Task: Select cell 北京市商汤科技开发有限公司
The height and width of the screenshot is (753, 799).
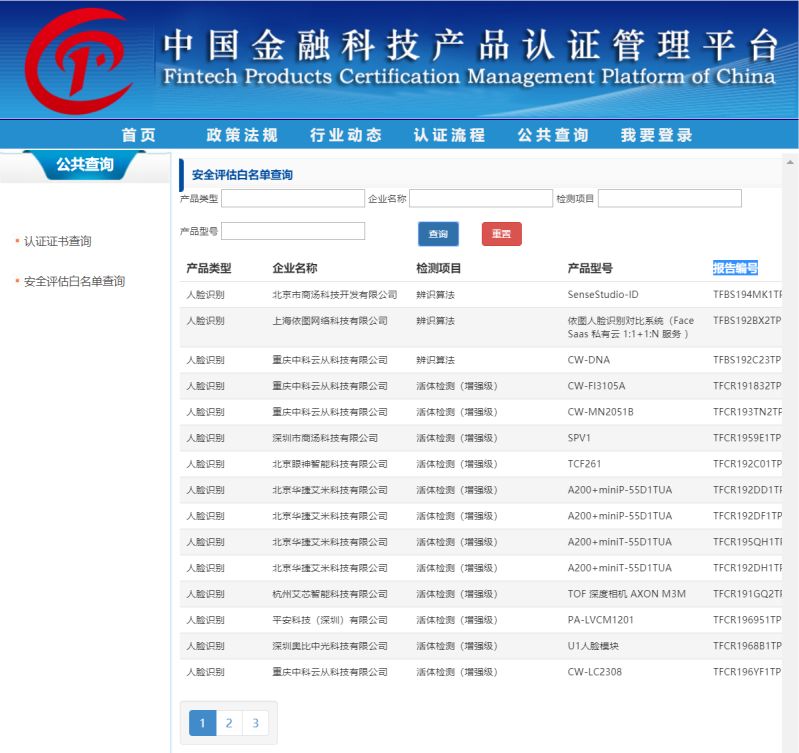Action: 335,294
